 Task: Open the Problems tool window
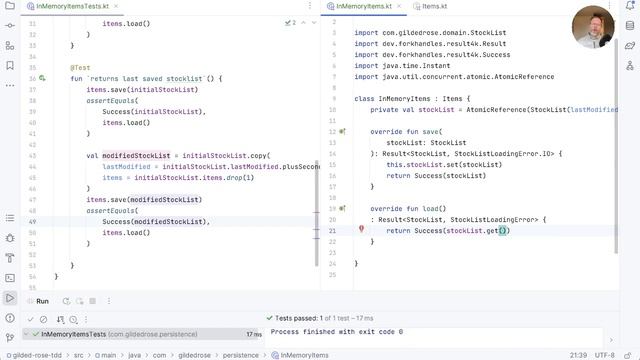[10, 318]
